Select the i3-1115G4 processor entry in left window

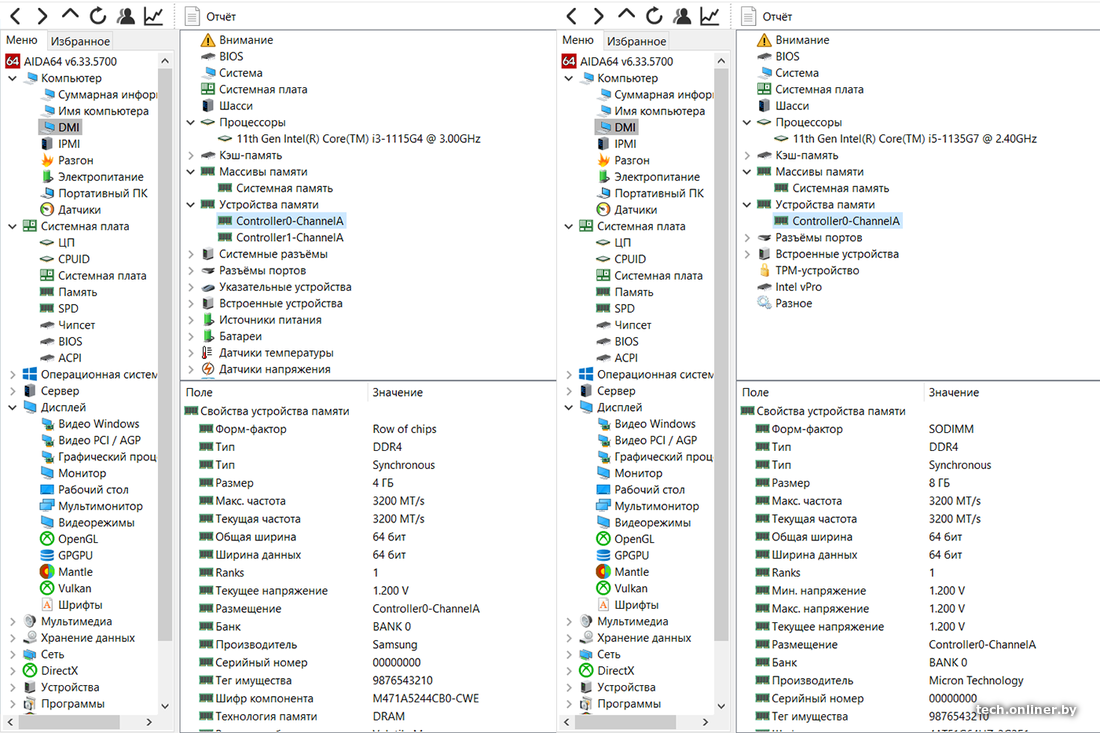click(x=349, y=139)
